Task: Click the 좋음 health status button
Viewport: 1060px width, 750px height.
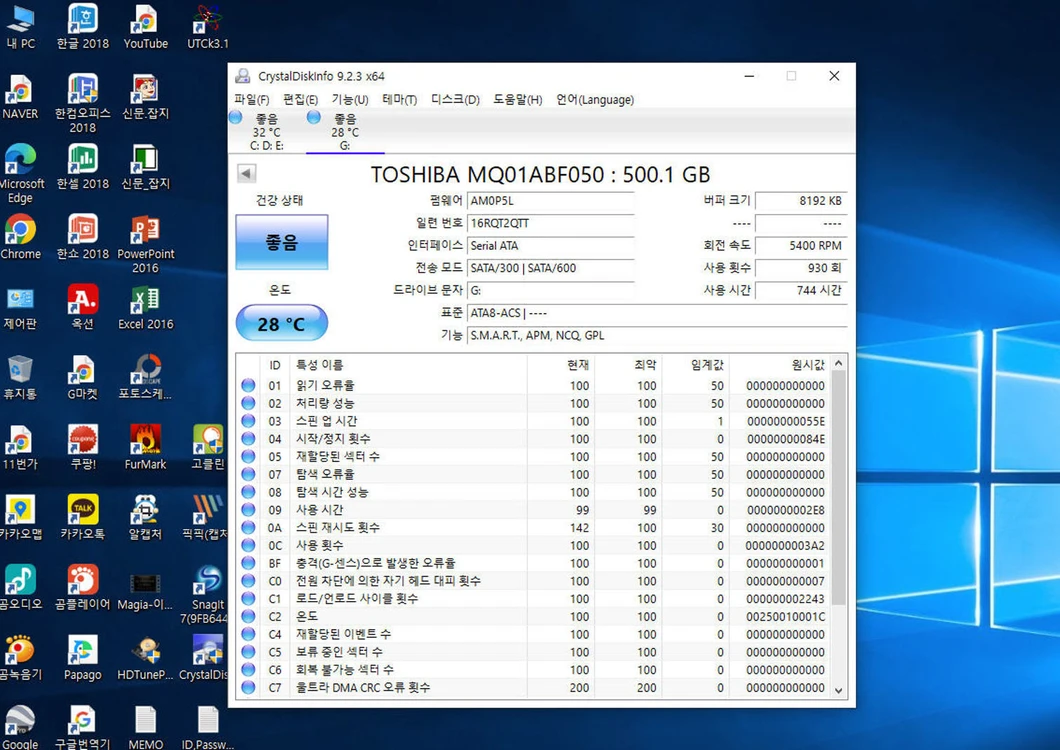Action: 282,242
